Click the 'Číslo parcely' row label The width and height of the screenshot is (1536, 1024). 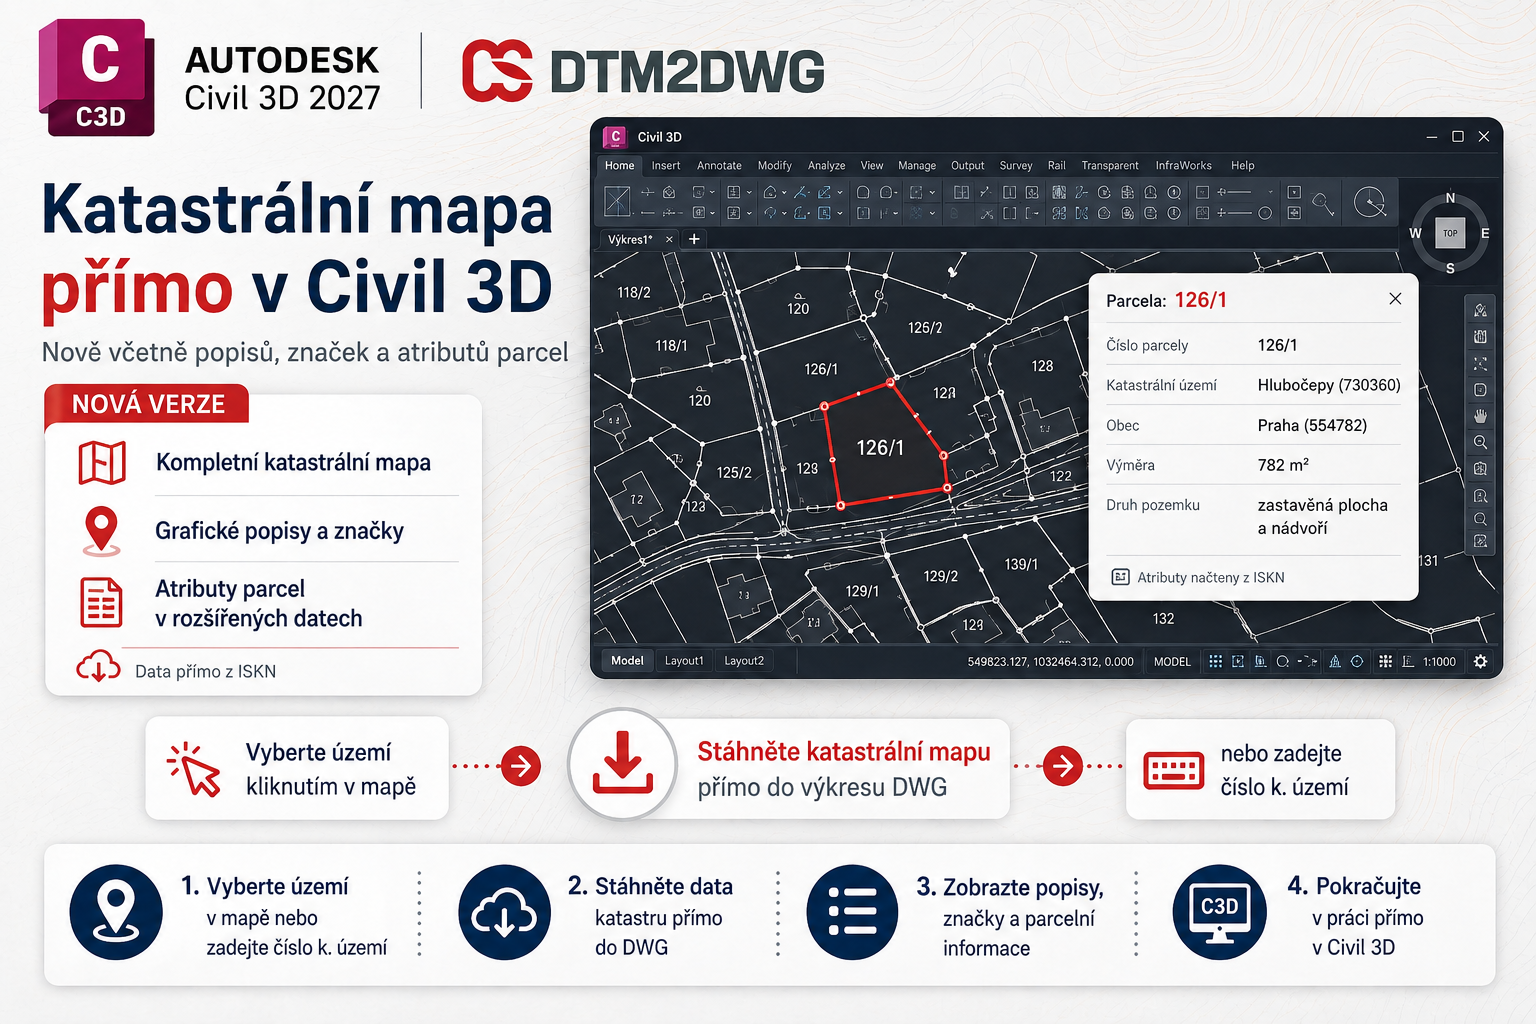coord(1147,345)
